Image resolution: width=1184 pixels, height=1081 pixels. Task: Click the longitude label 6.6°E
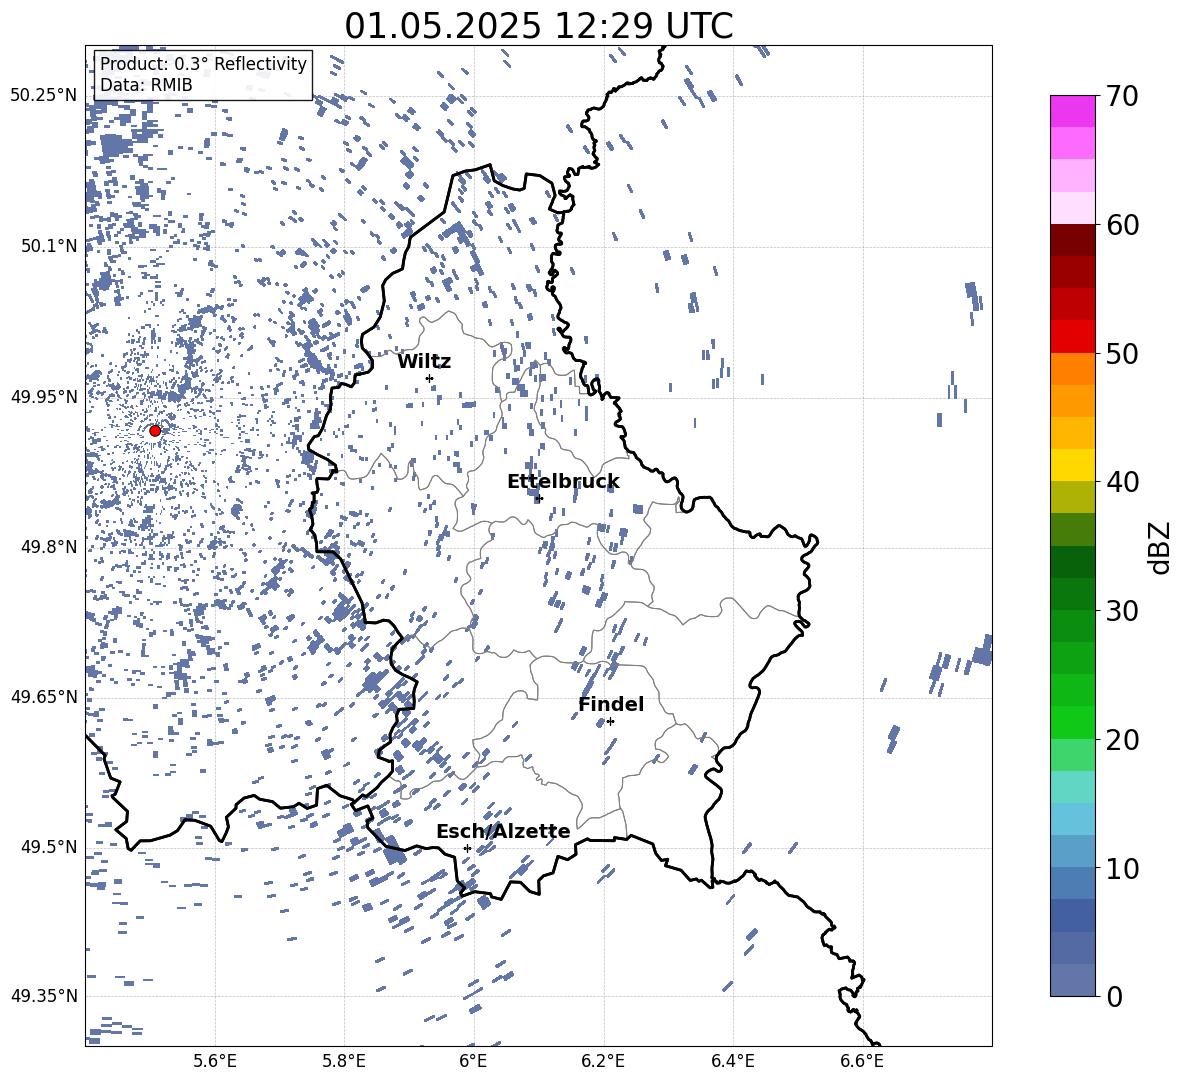(x=862, y=1061)
